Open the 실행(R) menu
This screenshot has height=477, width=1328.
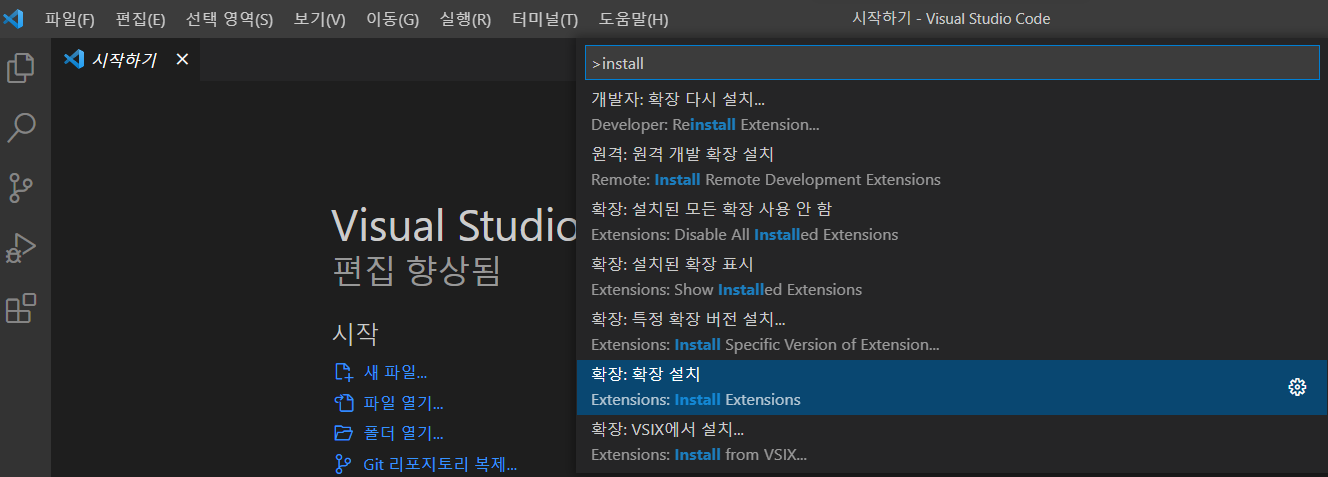click(x=465, y=19)
